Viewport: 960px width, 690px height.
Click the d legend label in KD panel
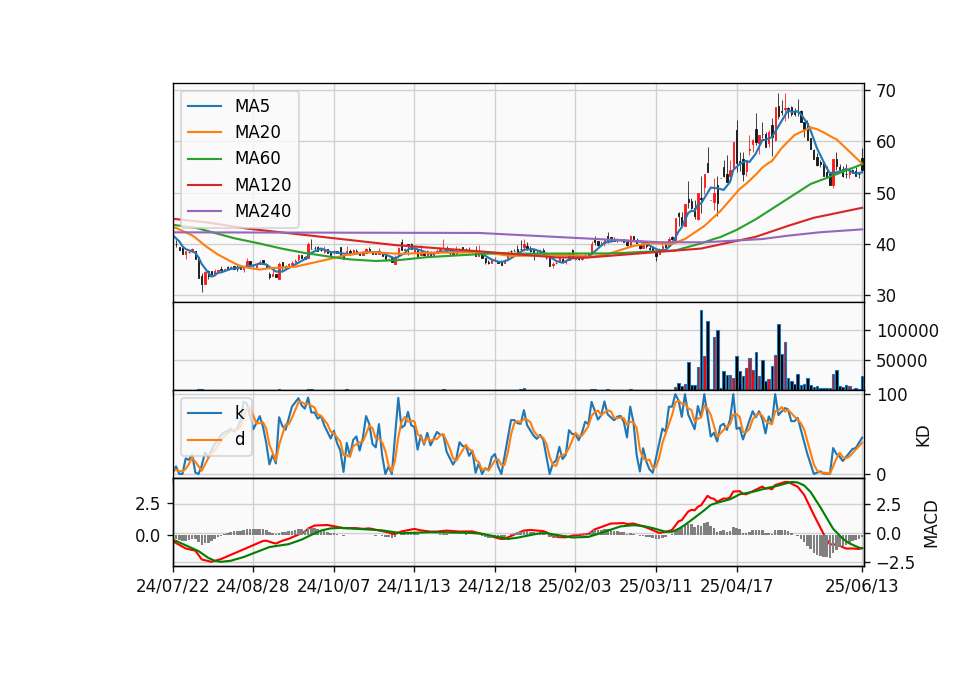pos(240,439)
